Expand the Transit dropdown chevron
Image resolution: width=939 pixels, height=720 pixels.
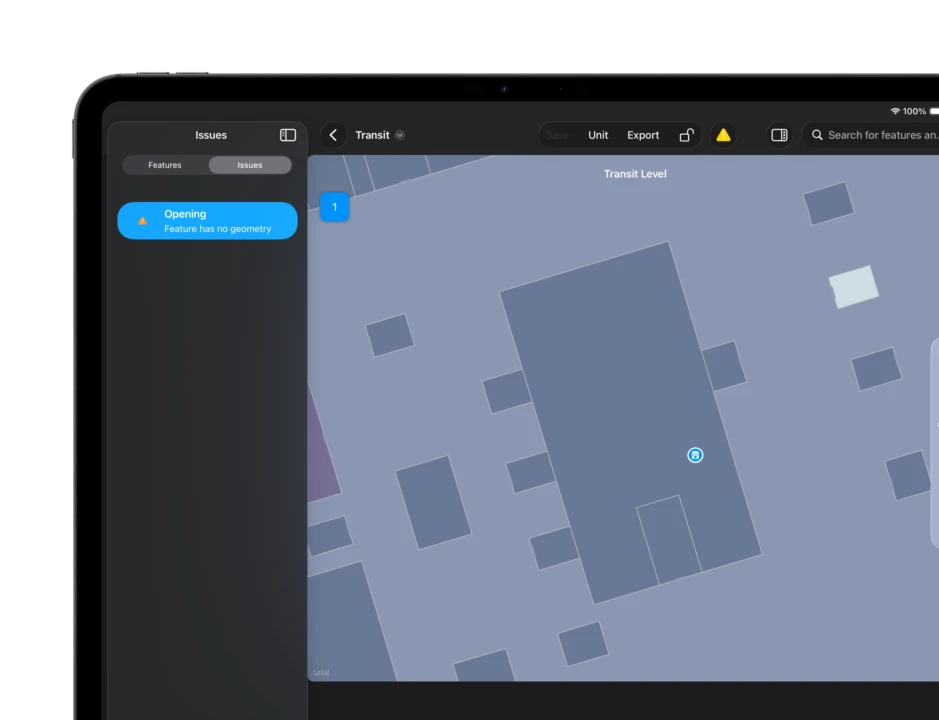[400, 135]
